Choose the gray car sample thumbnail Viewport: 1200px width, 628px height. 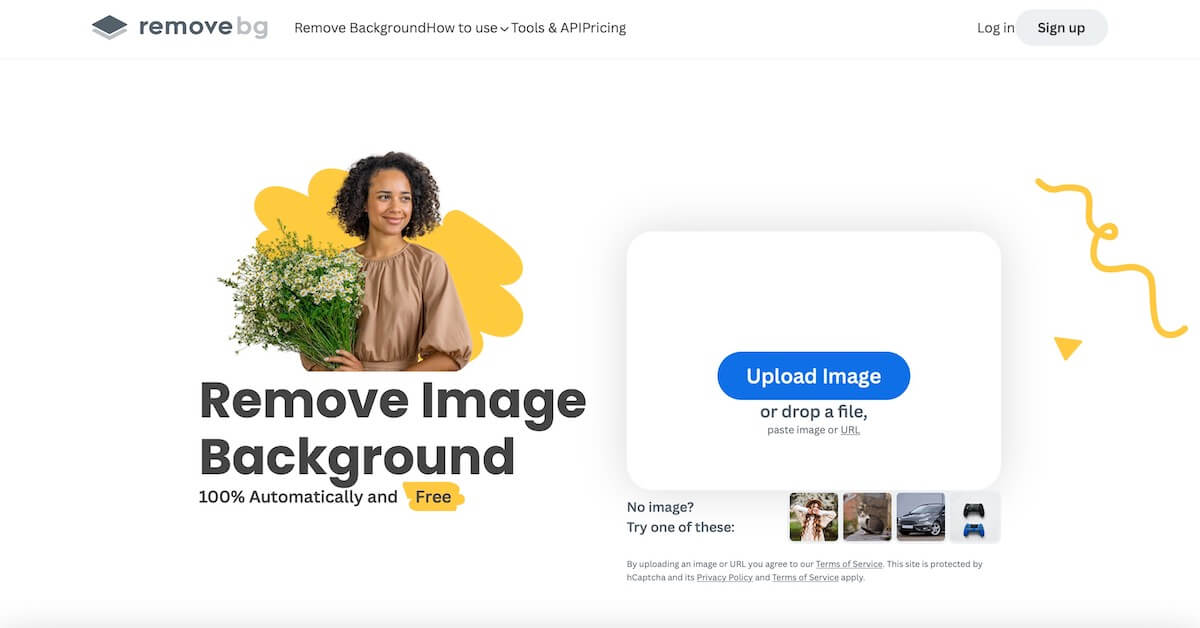point(920,517)
